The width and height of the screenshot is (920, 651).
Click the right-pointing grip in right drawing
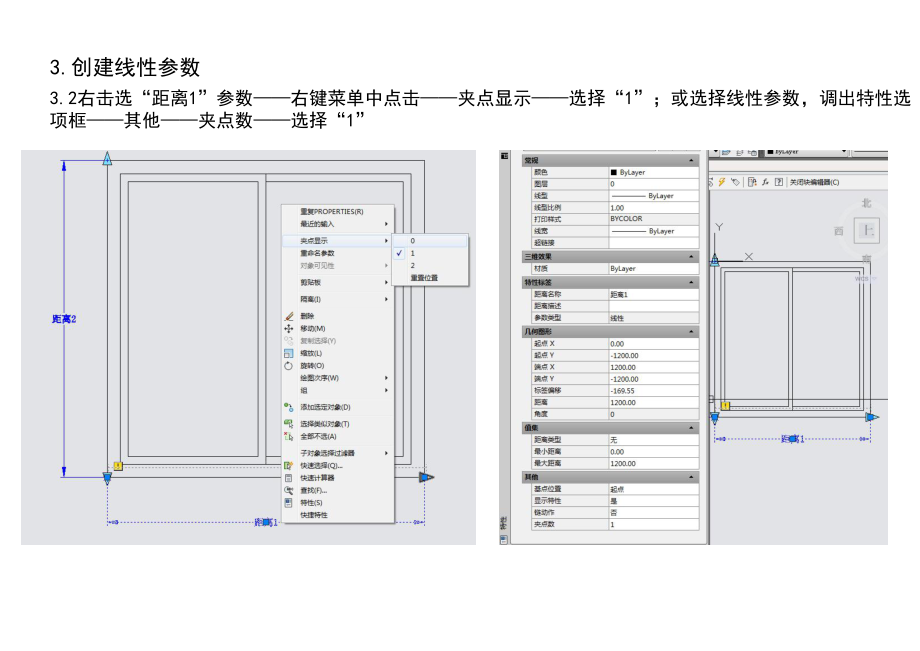pyautogui.click(x=872, y=417)
